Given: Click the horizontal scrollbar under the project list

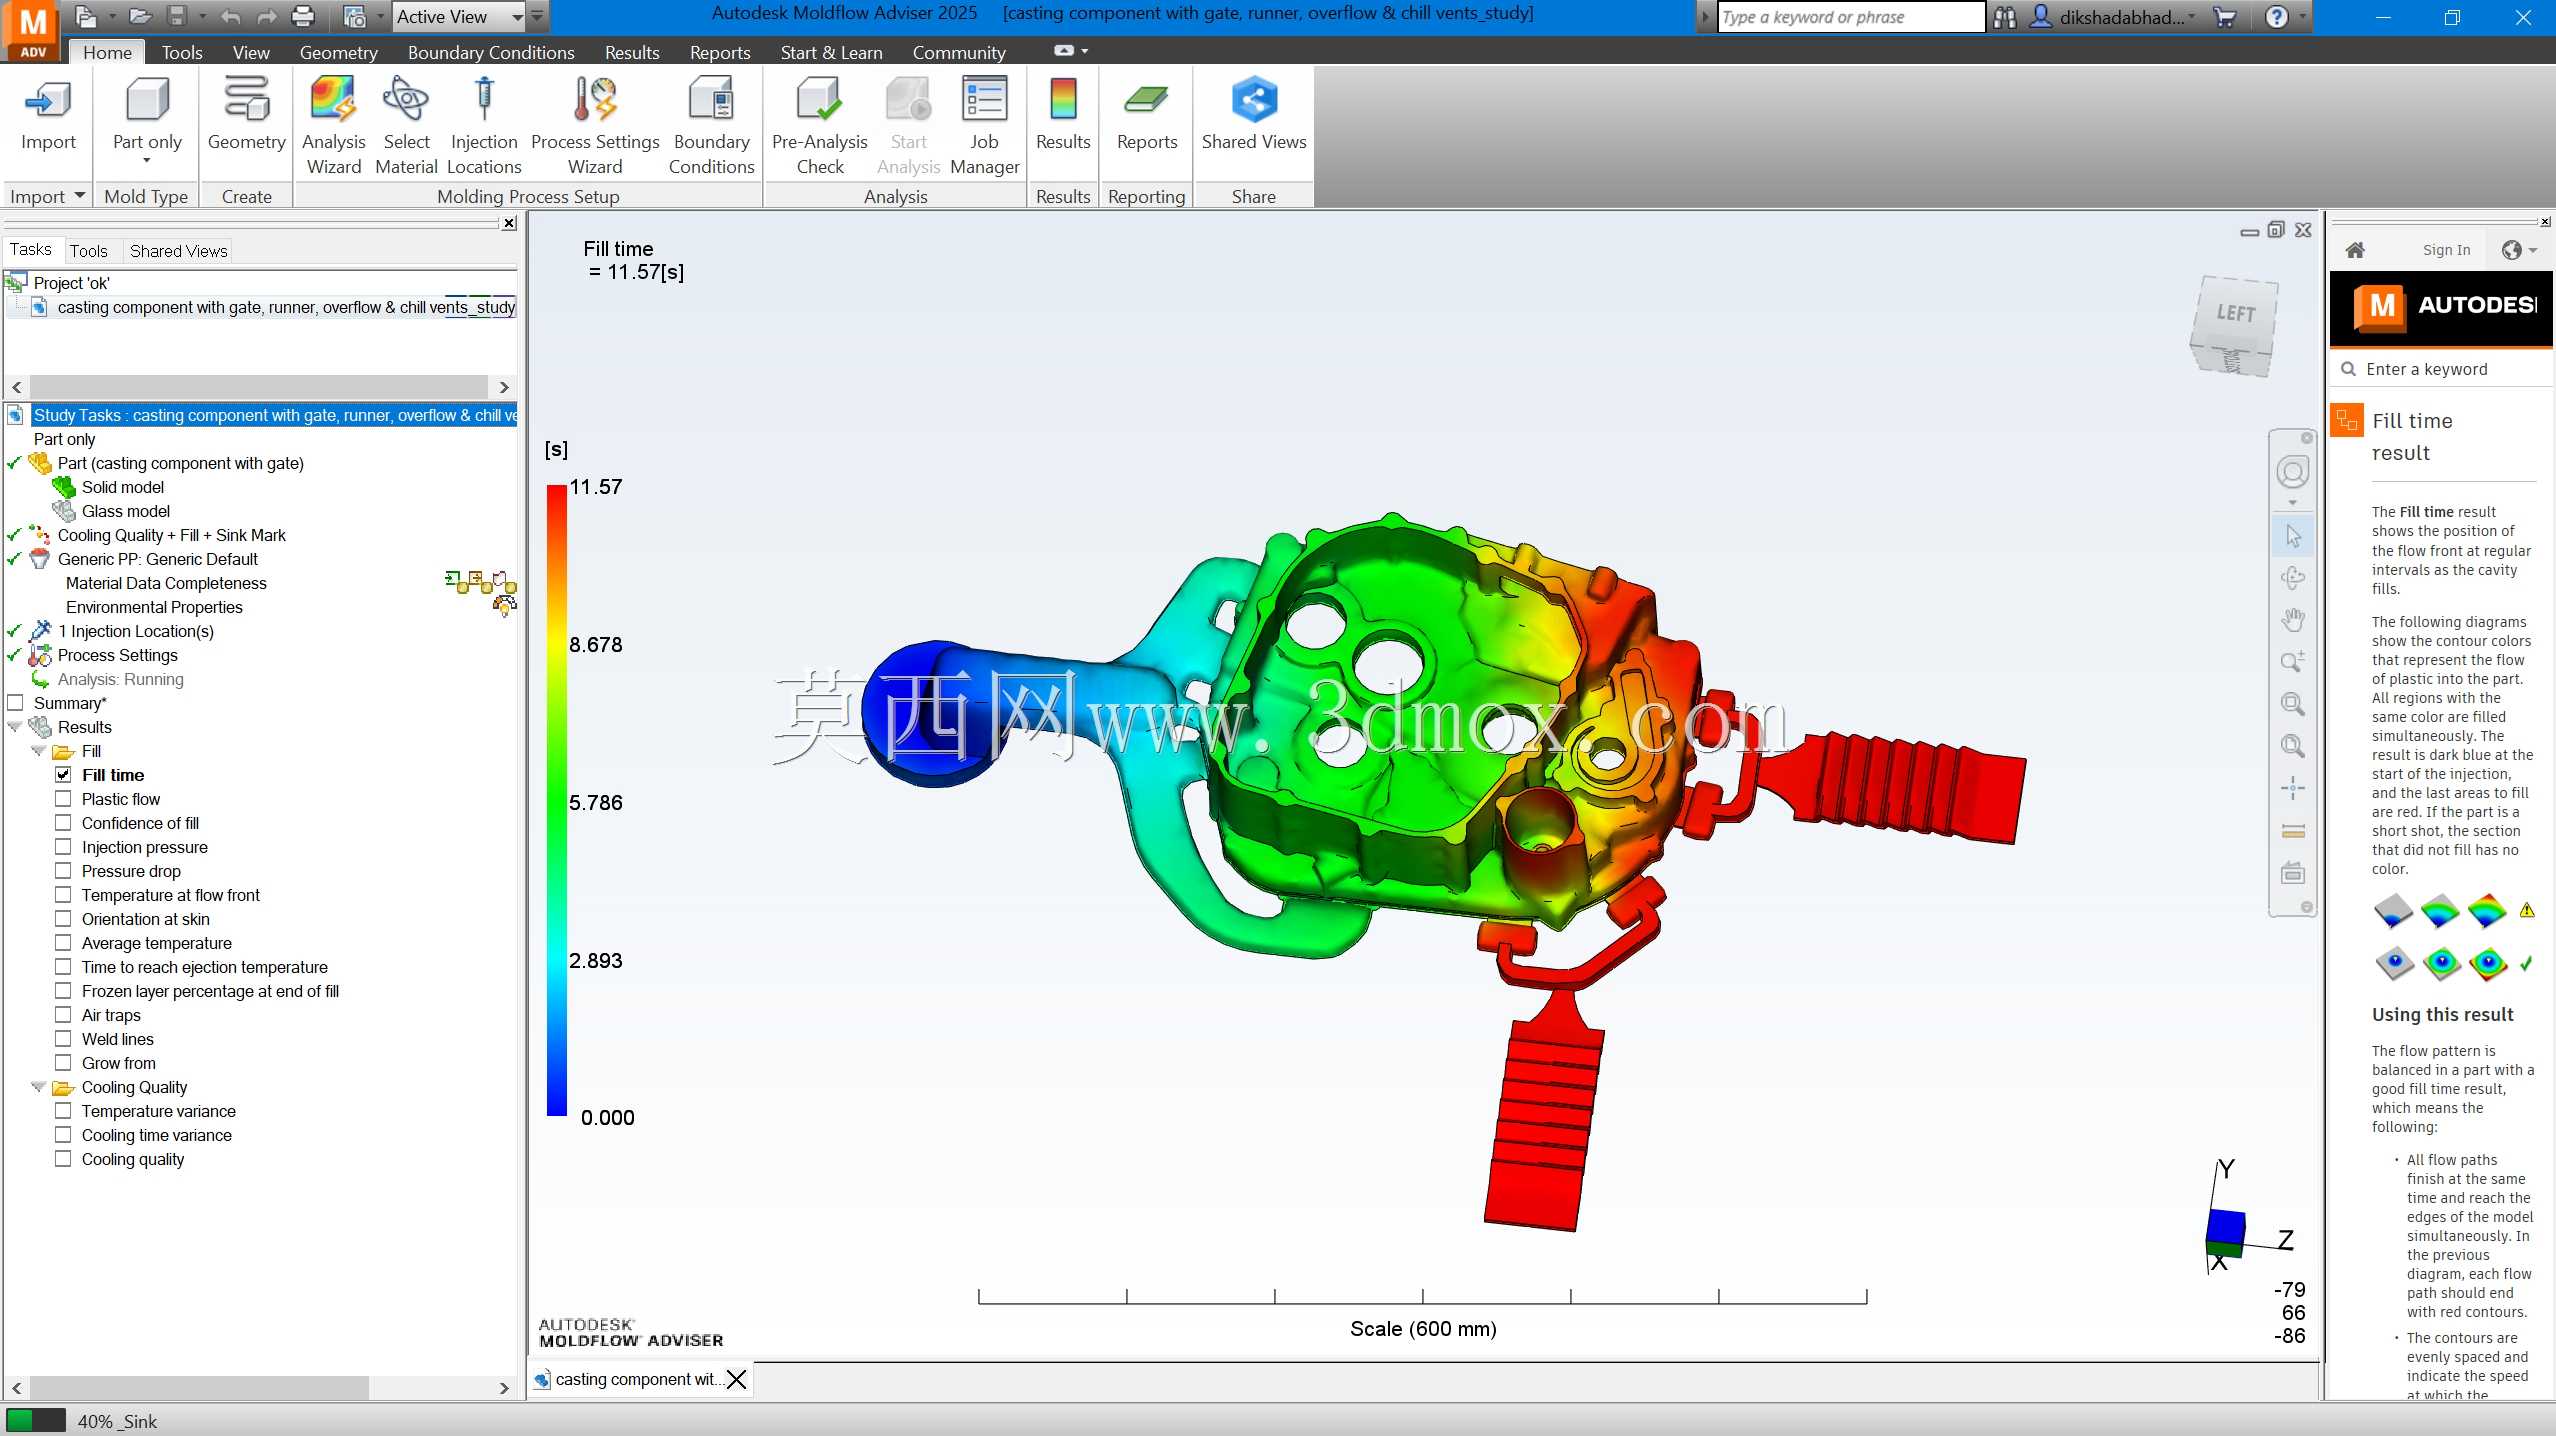Looking at the screenshot, I should tap(260, 387).
